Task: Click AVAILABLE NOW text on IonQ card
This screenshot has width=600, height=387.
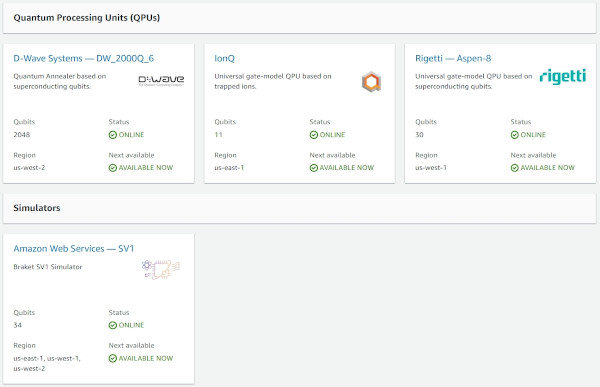Action: click(347, 168)
